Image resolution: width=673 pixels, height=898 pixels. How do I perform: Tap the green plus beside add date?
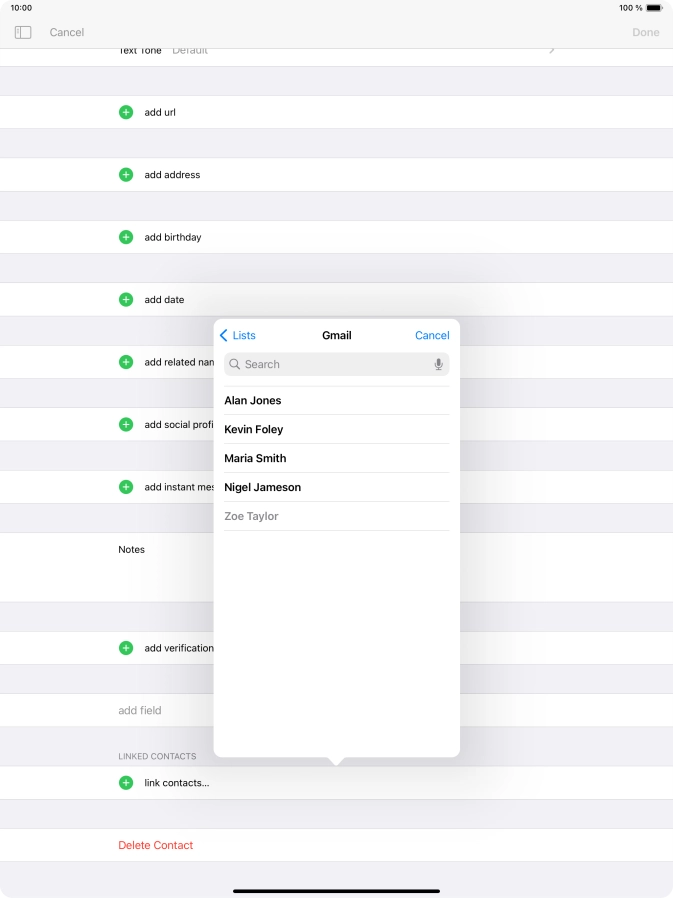click(126, 300)
